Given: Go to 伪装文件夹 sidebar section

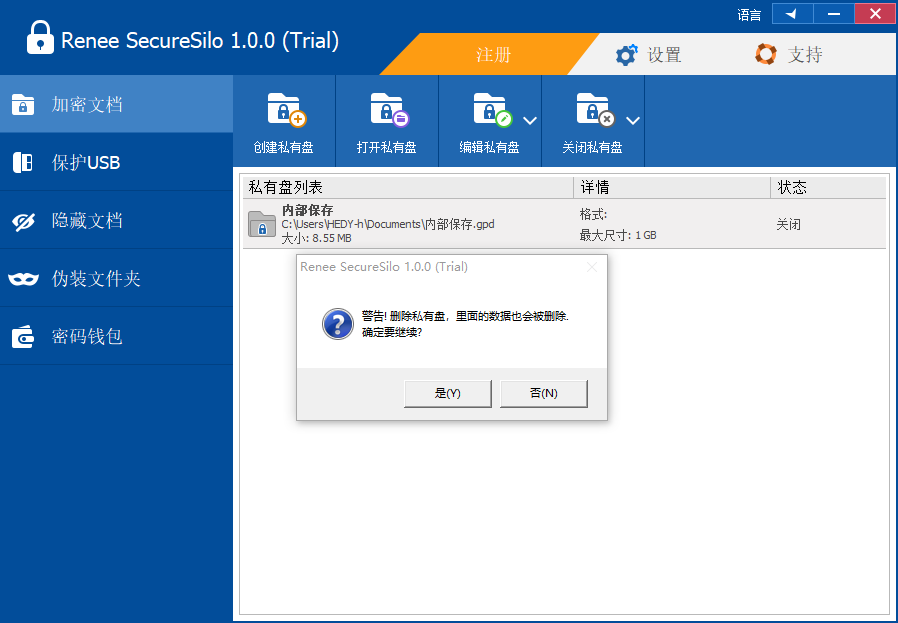Looking at the screenshot, I should click(116, 278).
